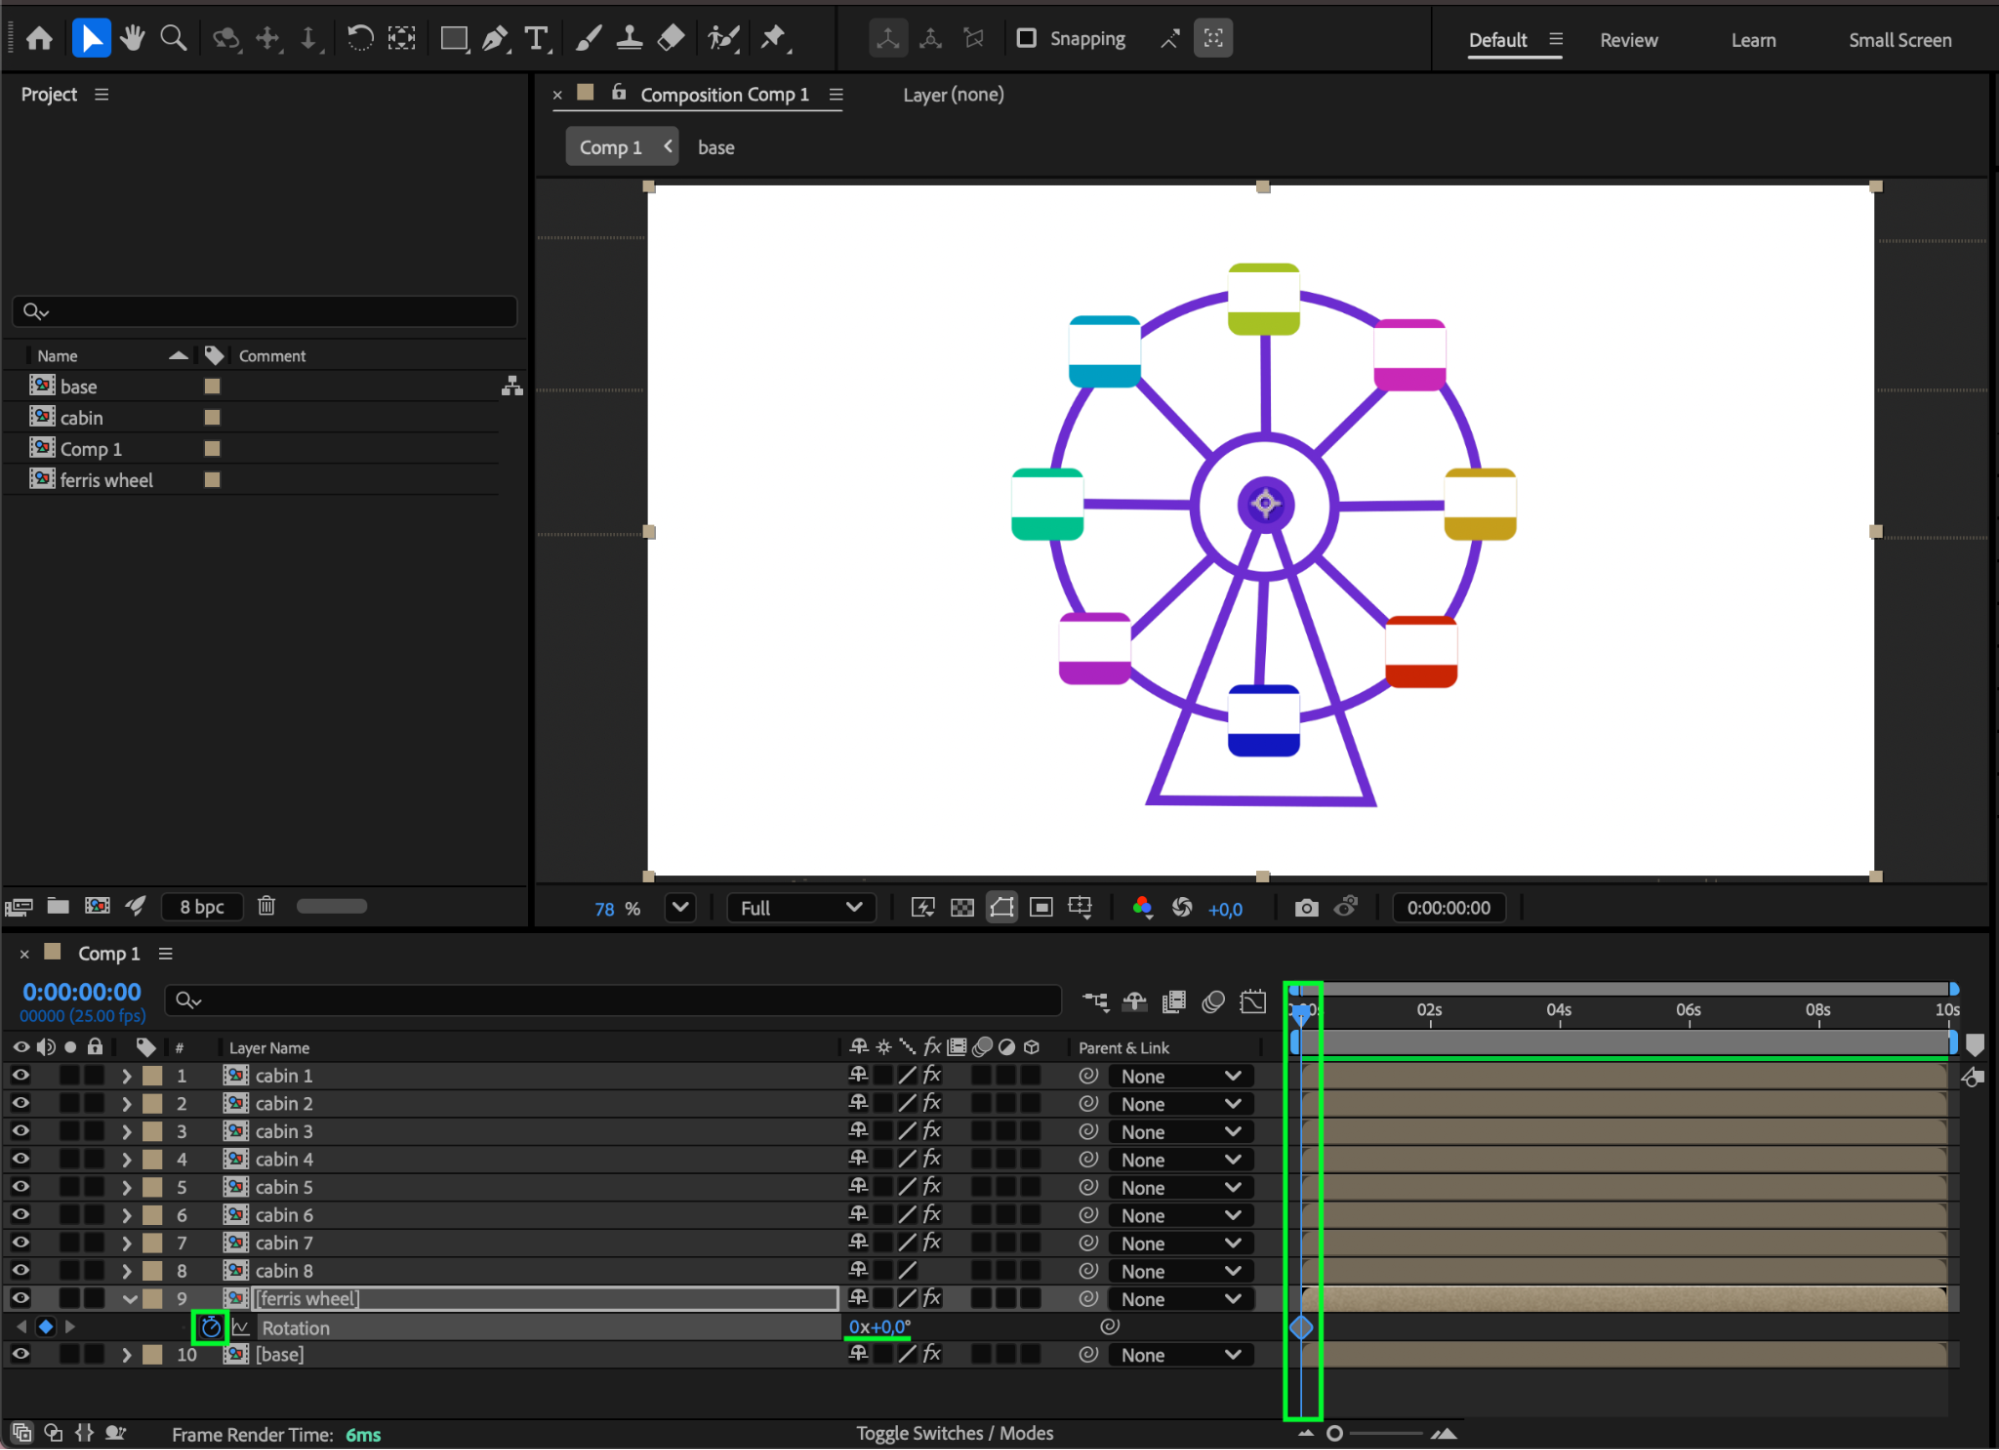Click the current time 0:00:00:00 in timeline

(82, 992)
